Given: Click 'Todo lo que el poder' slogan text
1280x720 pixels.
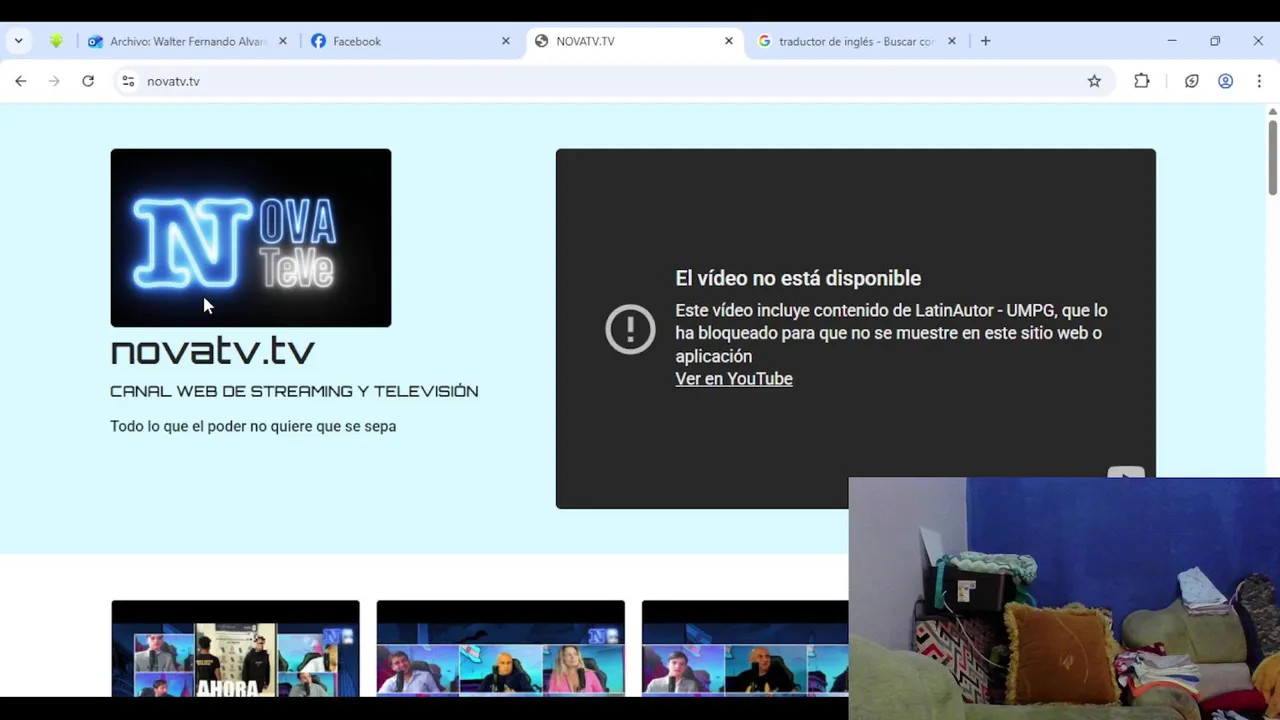Looking at the screenshot, I should click(253, 426).
